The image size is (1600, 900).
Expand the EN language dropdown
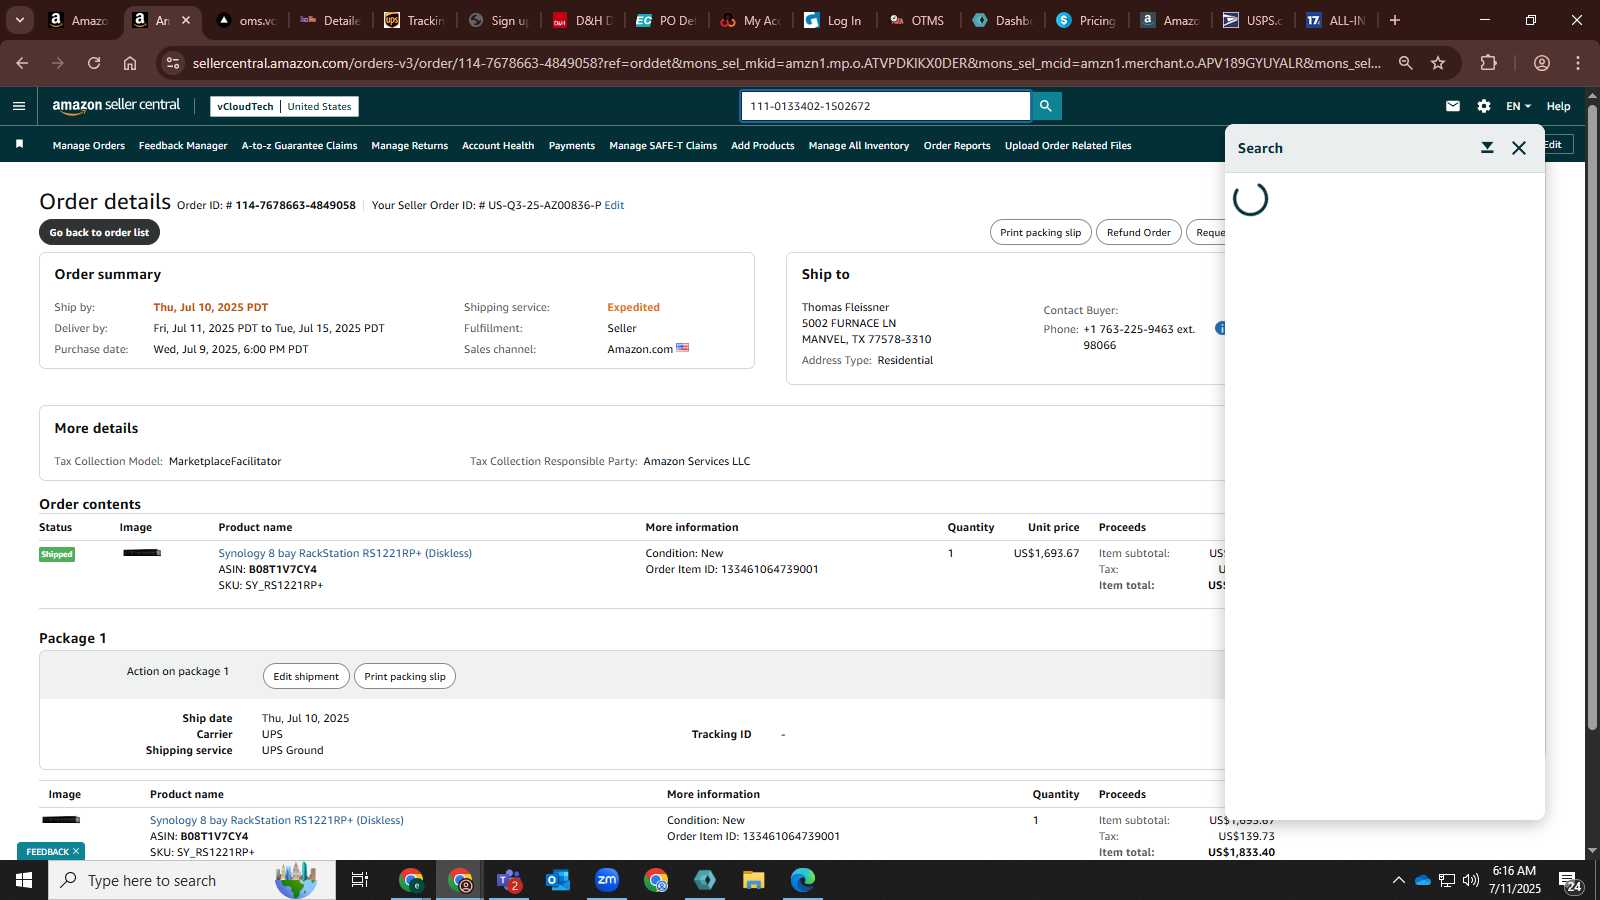1518,106
